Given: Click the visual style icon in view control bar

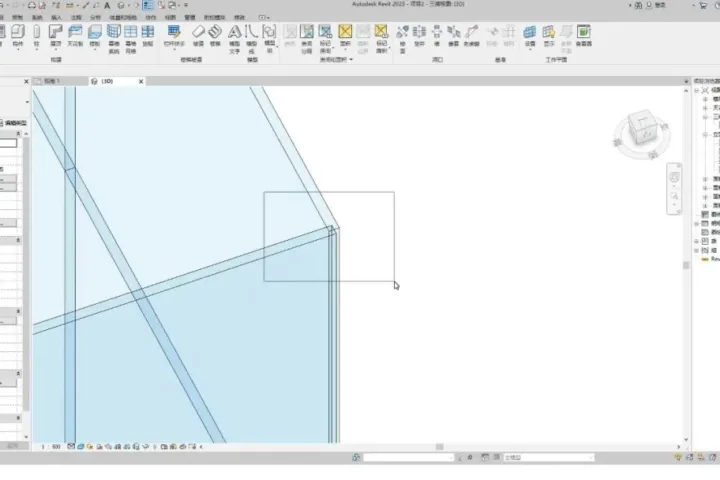Looking at the screenshot, I should pos(80,446).
